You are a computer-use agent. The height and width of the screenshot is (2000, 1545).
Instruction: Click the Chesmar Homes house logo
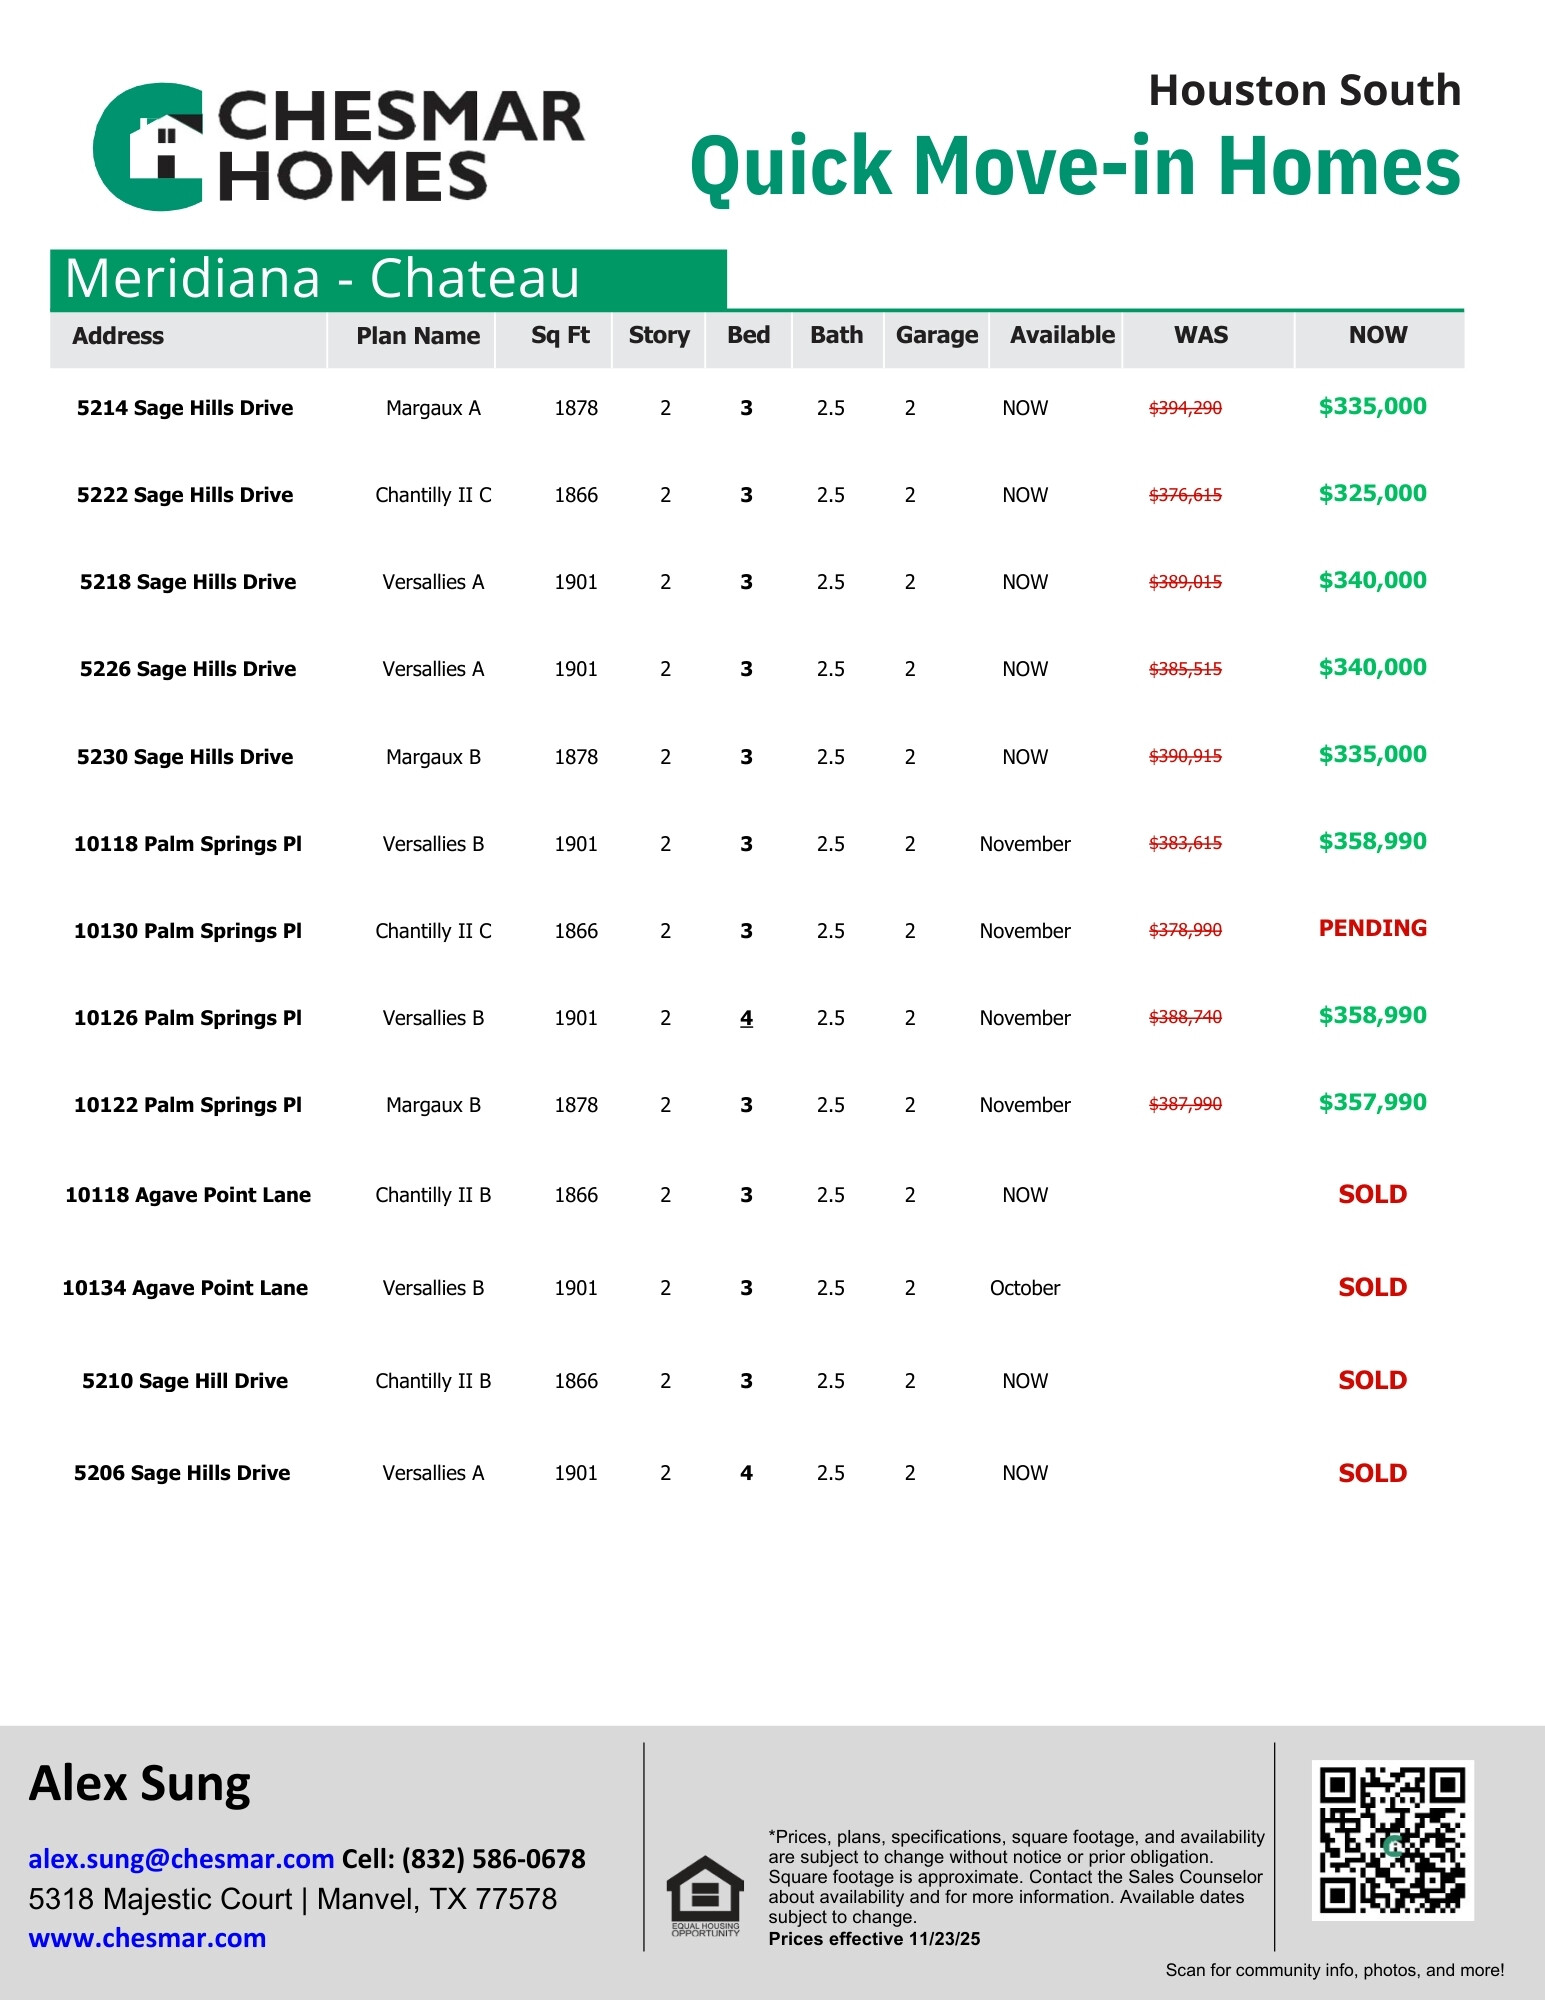pyautogui.click(x=150, y=147)
